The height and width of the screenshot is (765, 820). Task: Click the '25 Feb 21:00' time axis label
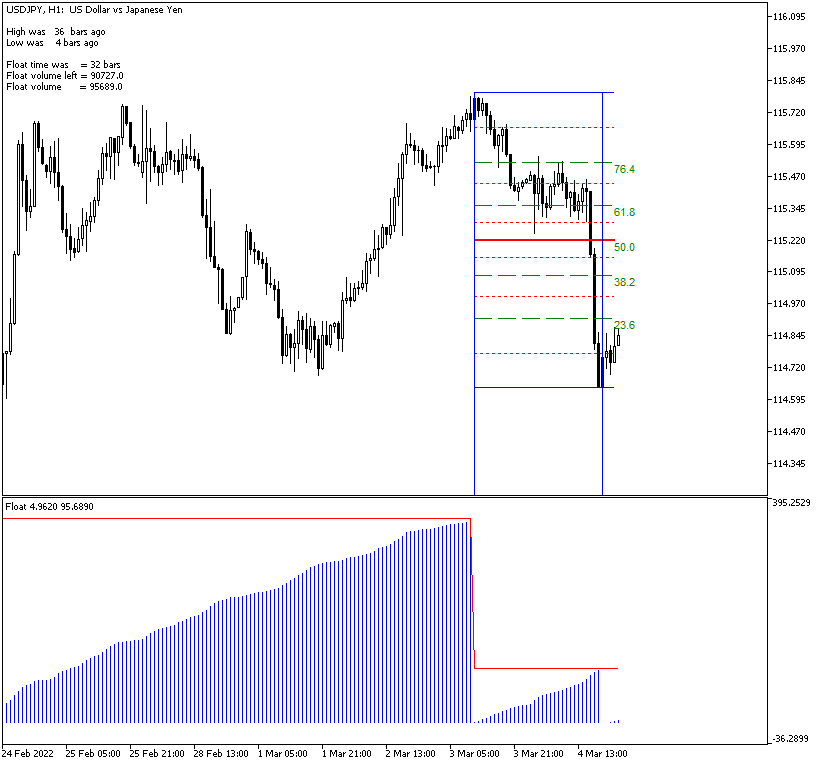click(x=157, y=754)
